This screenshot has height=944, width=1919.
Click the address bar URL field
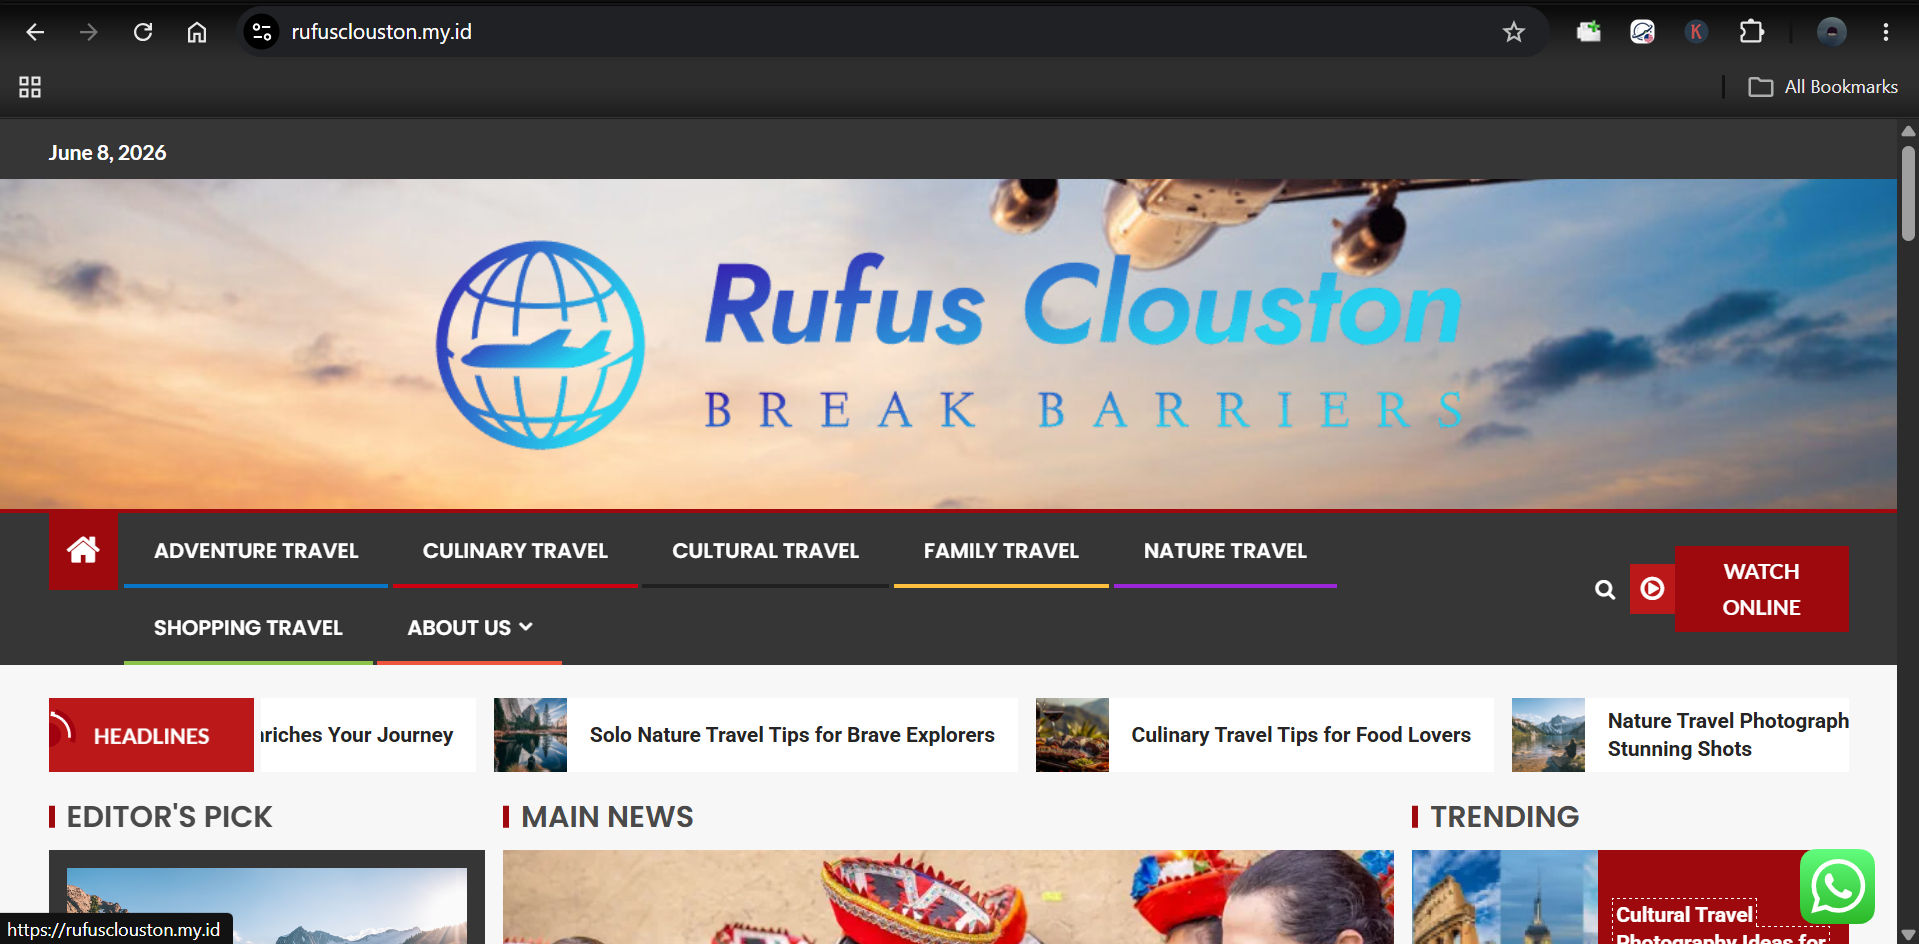click(x=880, y=32)
